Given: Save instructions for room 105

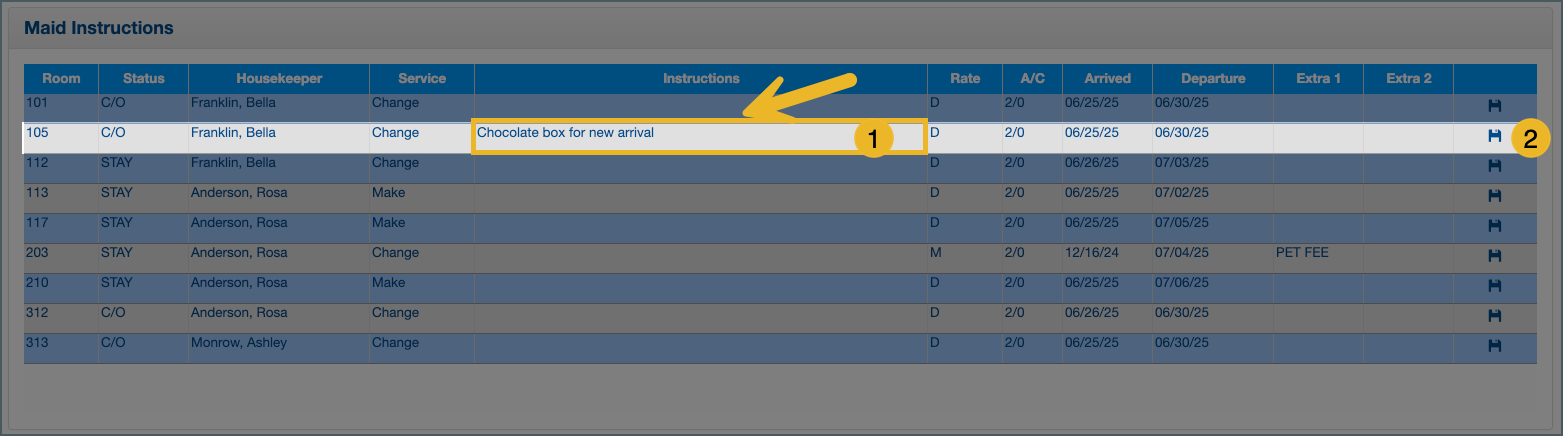Looking at the screenshot, I should click(x=1495, y=136).
